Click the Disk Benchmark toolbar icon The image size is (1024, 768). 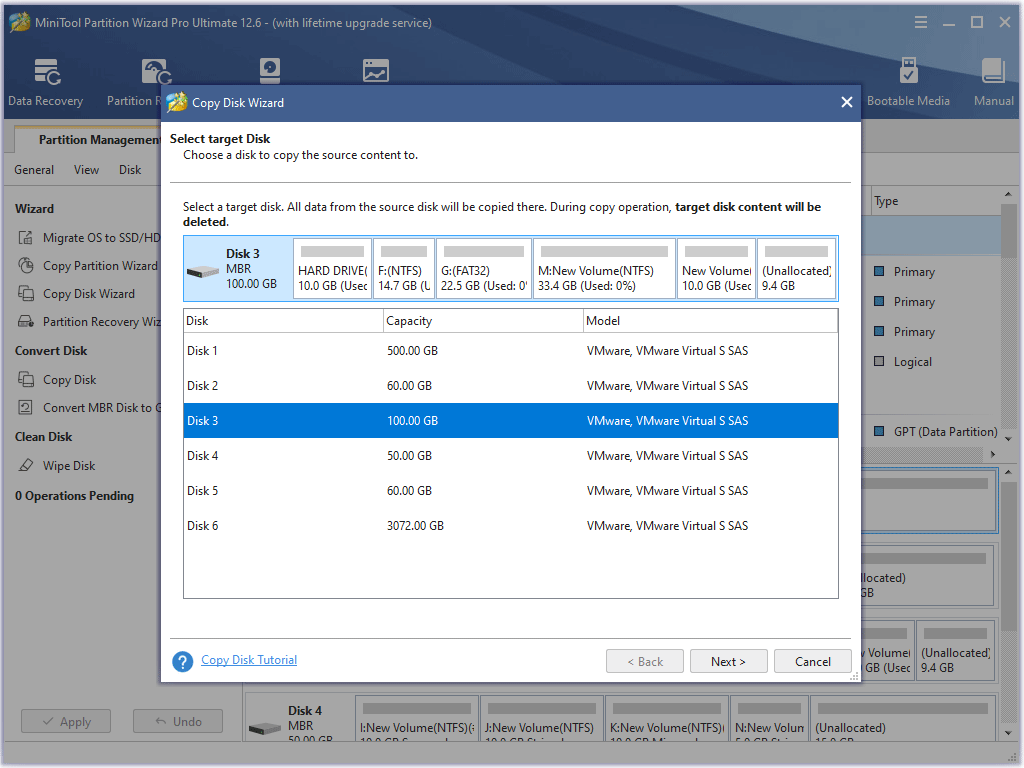tap(270, 71)
